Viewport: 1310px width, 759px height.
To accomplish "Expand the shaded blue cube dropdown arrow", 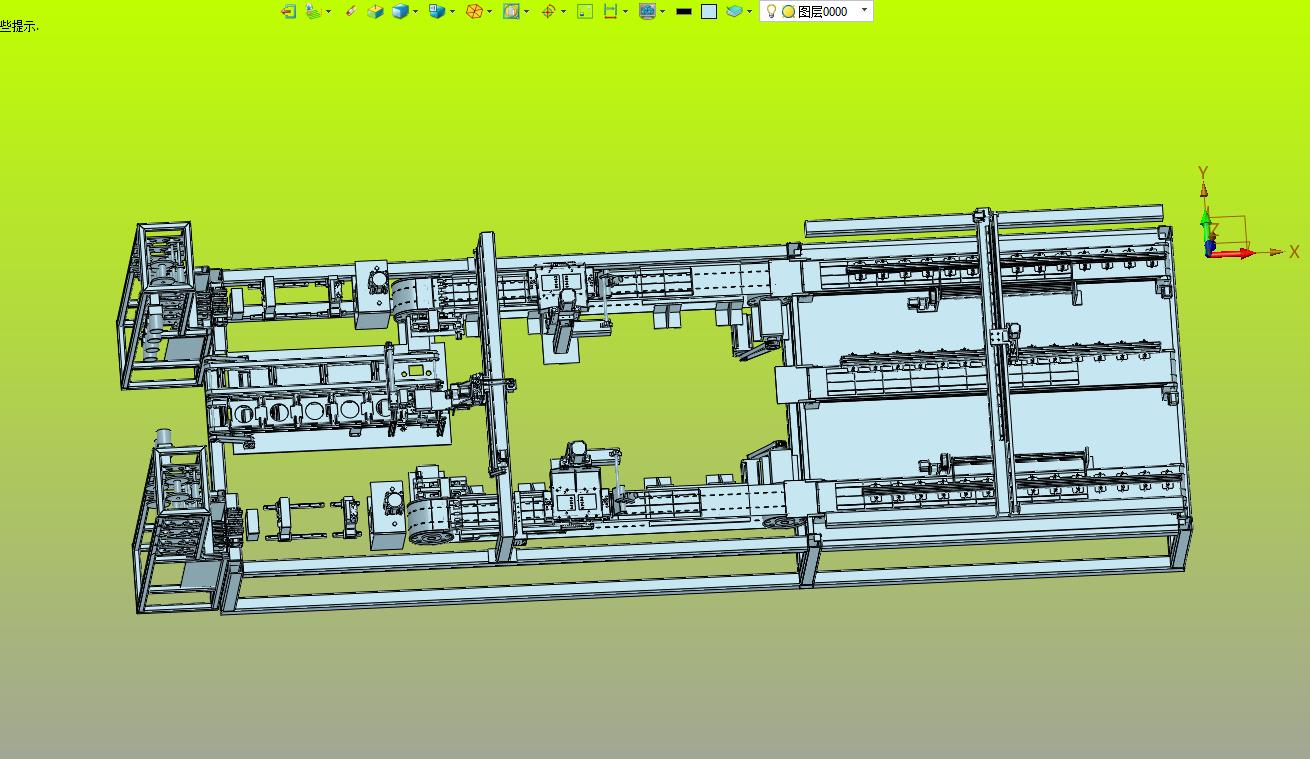I will (x=415, y=12).
